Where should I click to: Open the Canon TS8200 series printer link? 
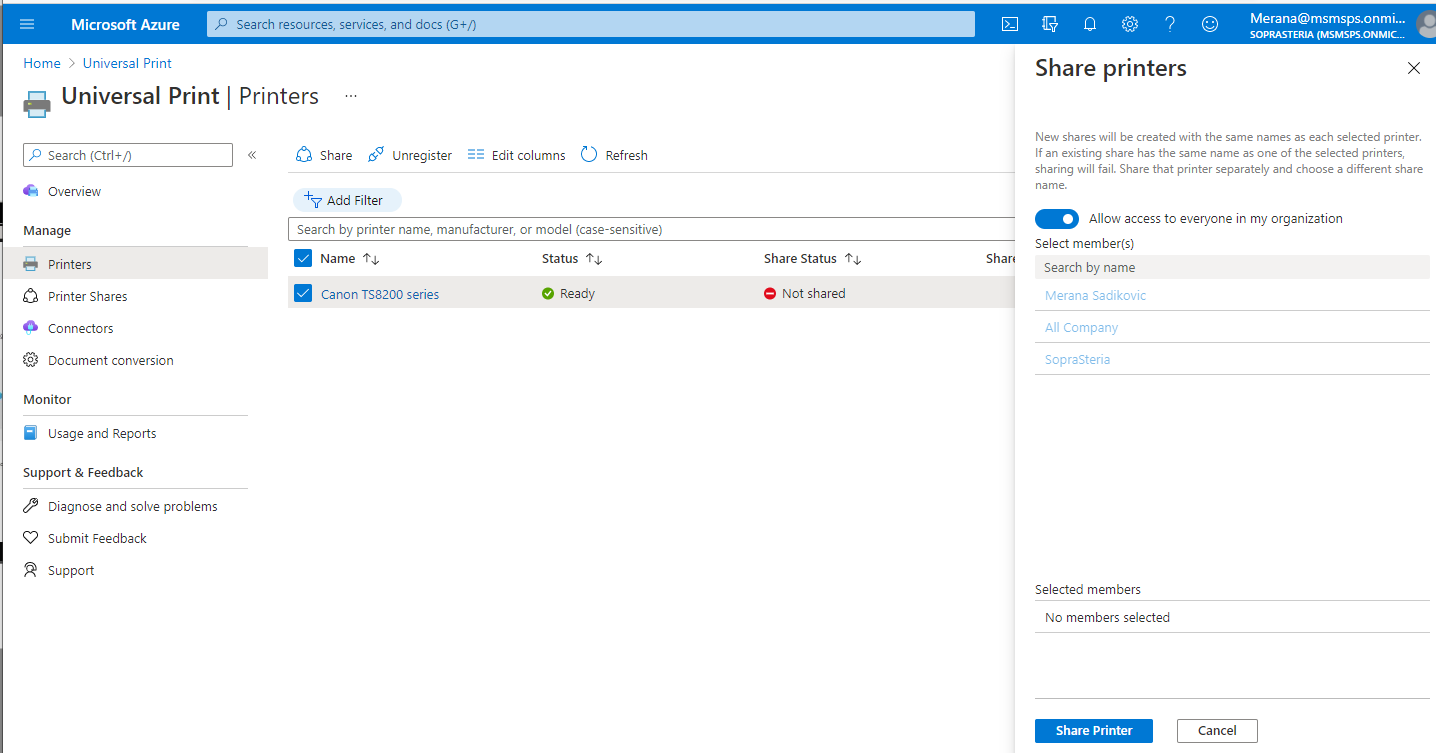click(x=380, y=294)
